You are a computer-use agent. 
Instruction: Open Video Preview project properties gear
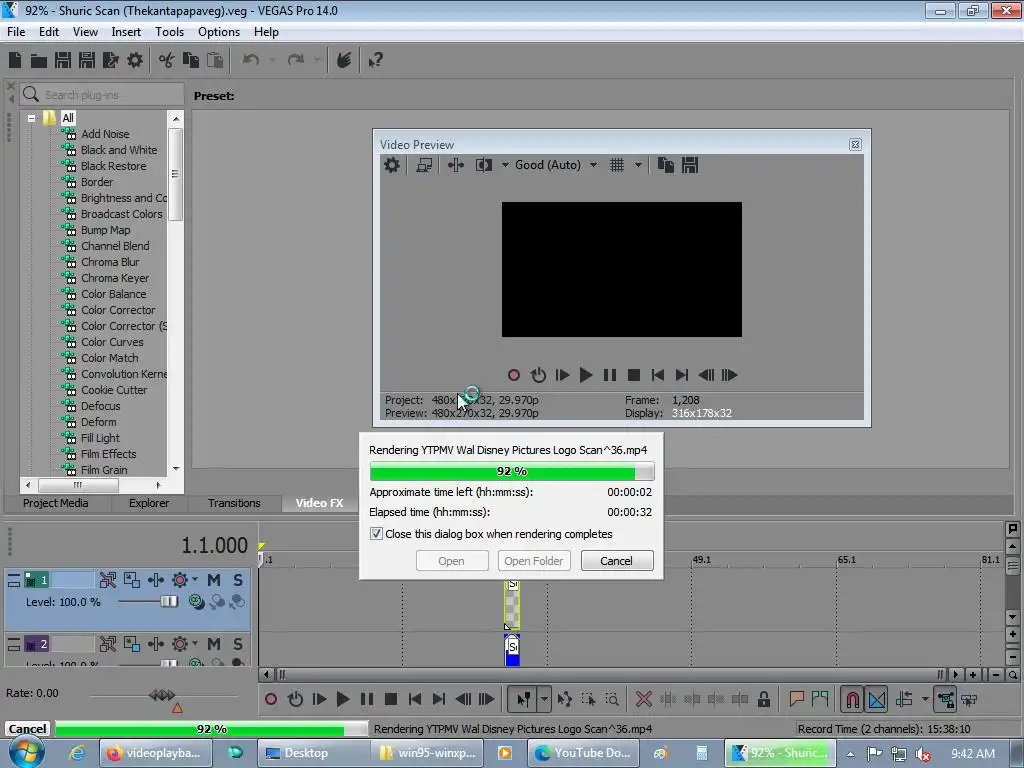391,165
